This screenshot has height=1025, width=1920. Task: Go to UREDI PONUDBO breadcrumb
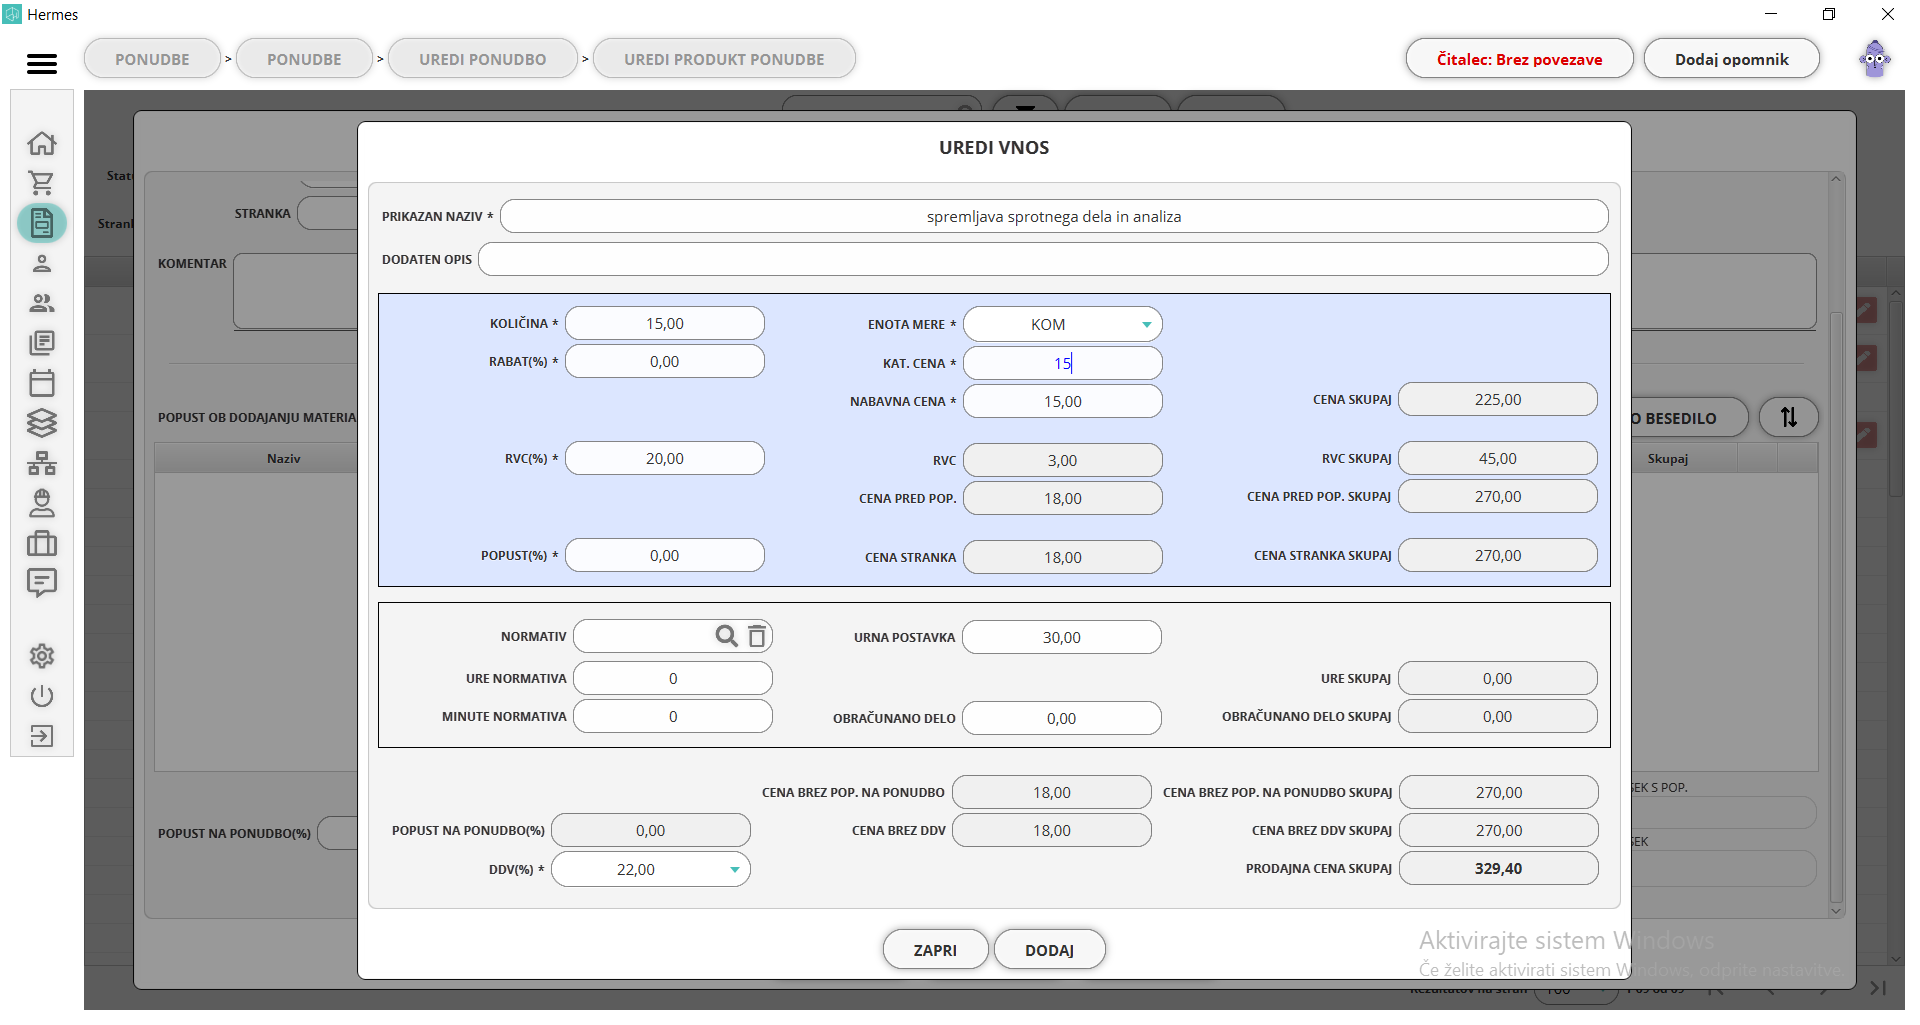483,59
